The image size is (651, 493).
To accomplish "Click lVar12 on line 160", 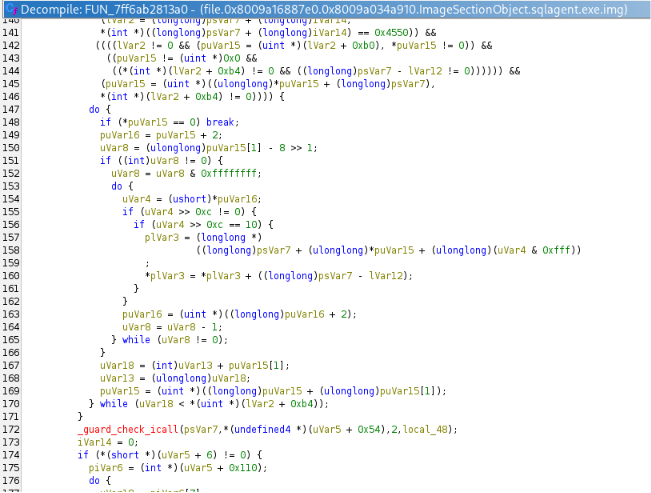I will click(x=386, y=276).
